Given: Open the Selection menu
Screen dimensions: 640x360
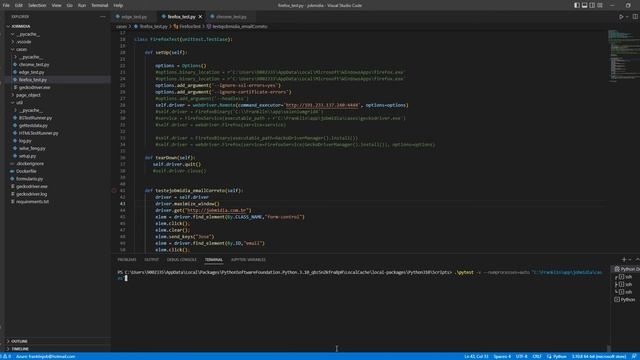Looking at the screenshot, I should coord(37,5).
